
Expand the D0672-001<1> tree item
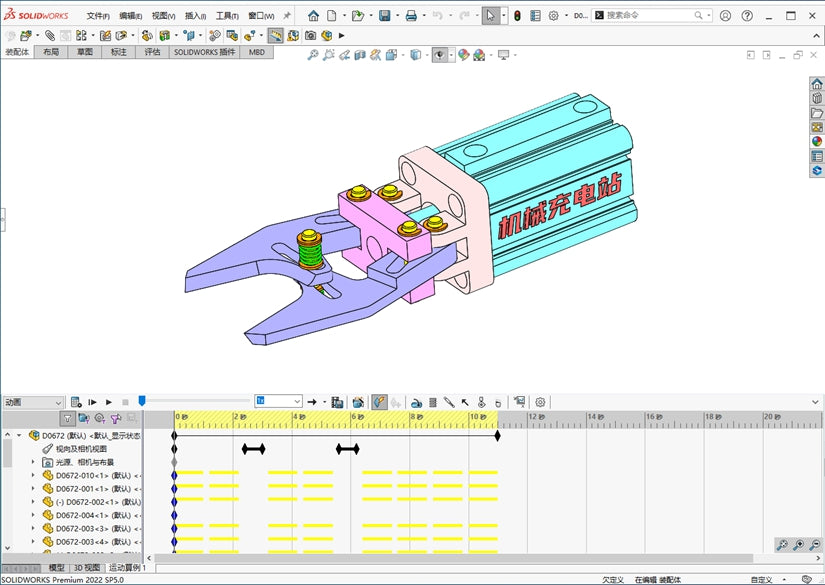pyautogui.click(x=33, y=488)
